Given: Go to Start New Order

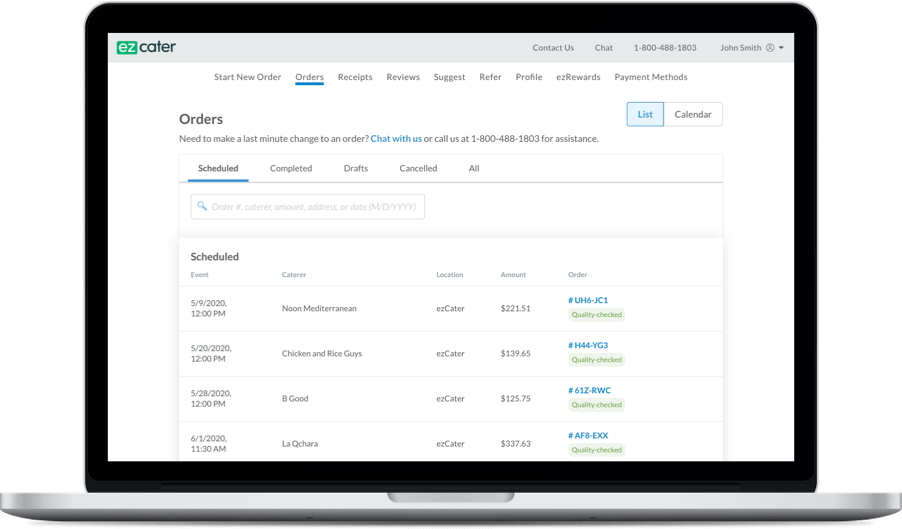Looking at the screenshot, I should click(247, 77).
